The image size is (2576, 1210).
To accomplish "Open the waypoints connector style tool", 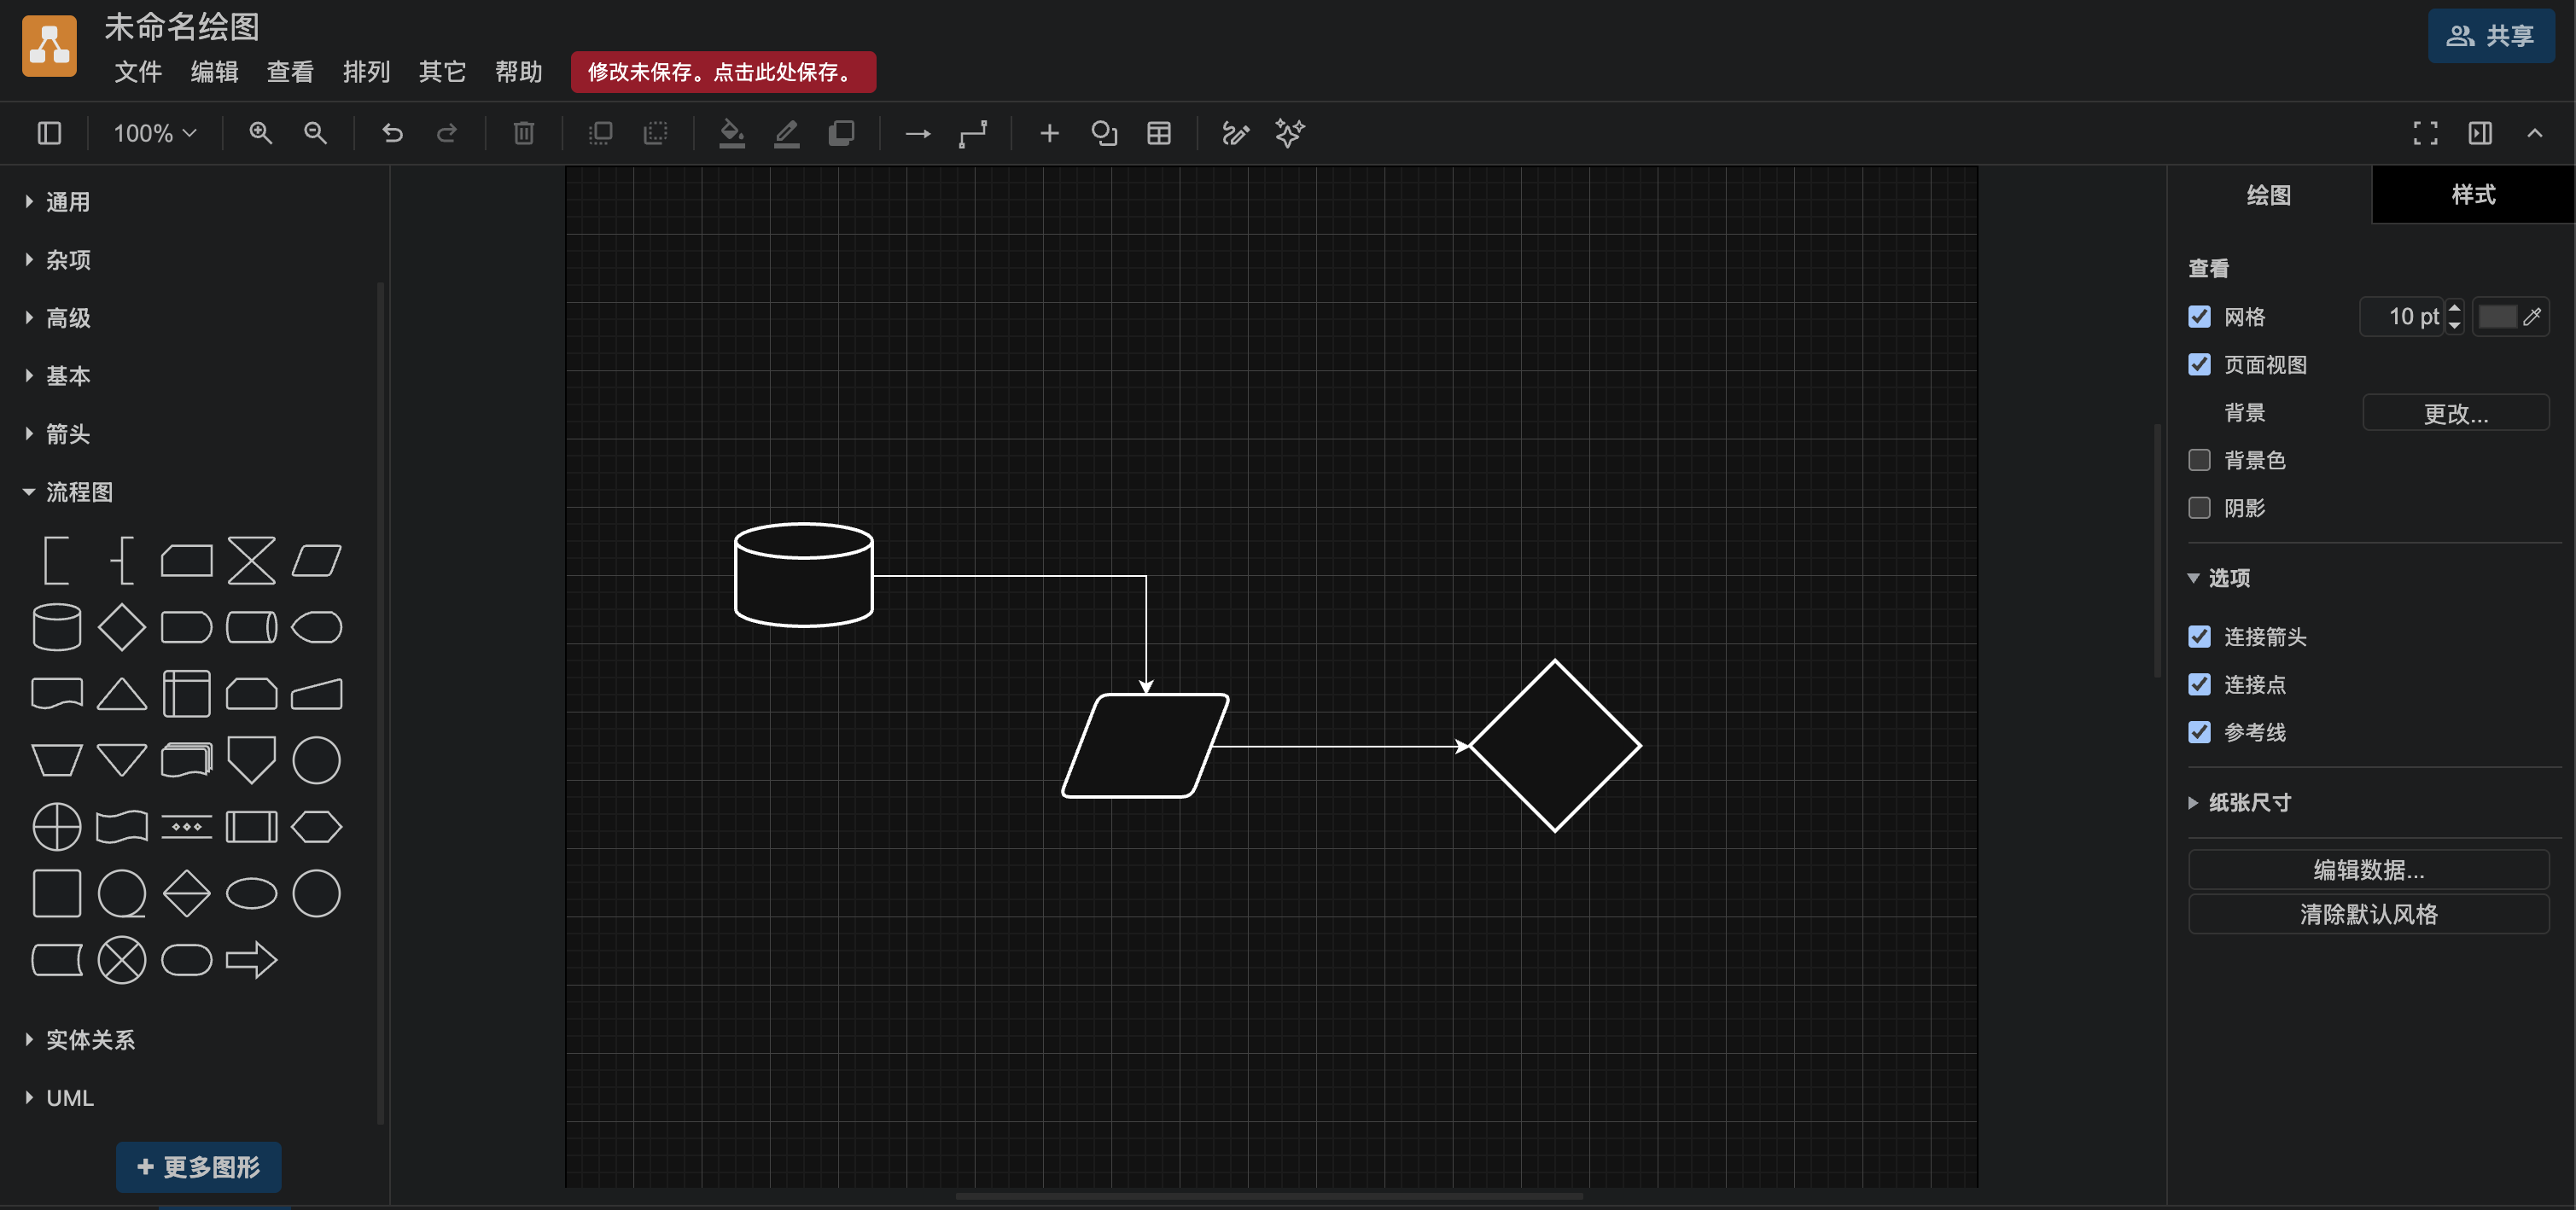I will 973,133.
